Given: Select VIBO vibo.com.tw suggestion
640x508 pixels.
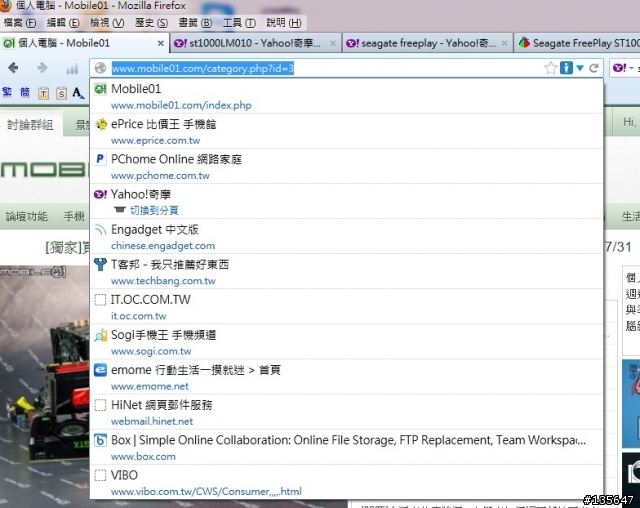Looking at the screenshot, I should click(346, 482).
